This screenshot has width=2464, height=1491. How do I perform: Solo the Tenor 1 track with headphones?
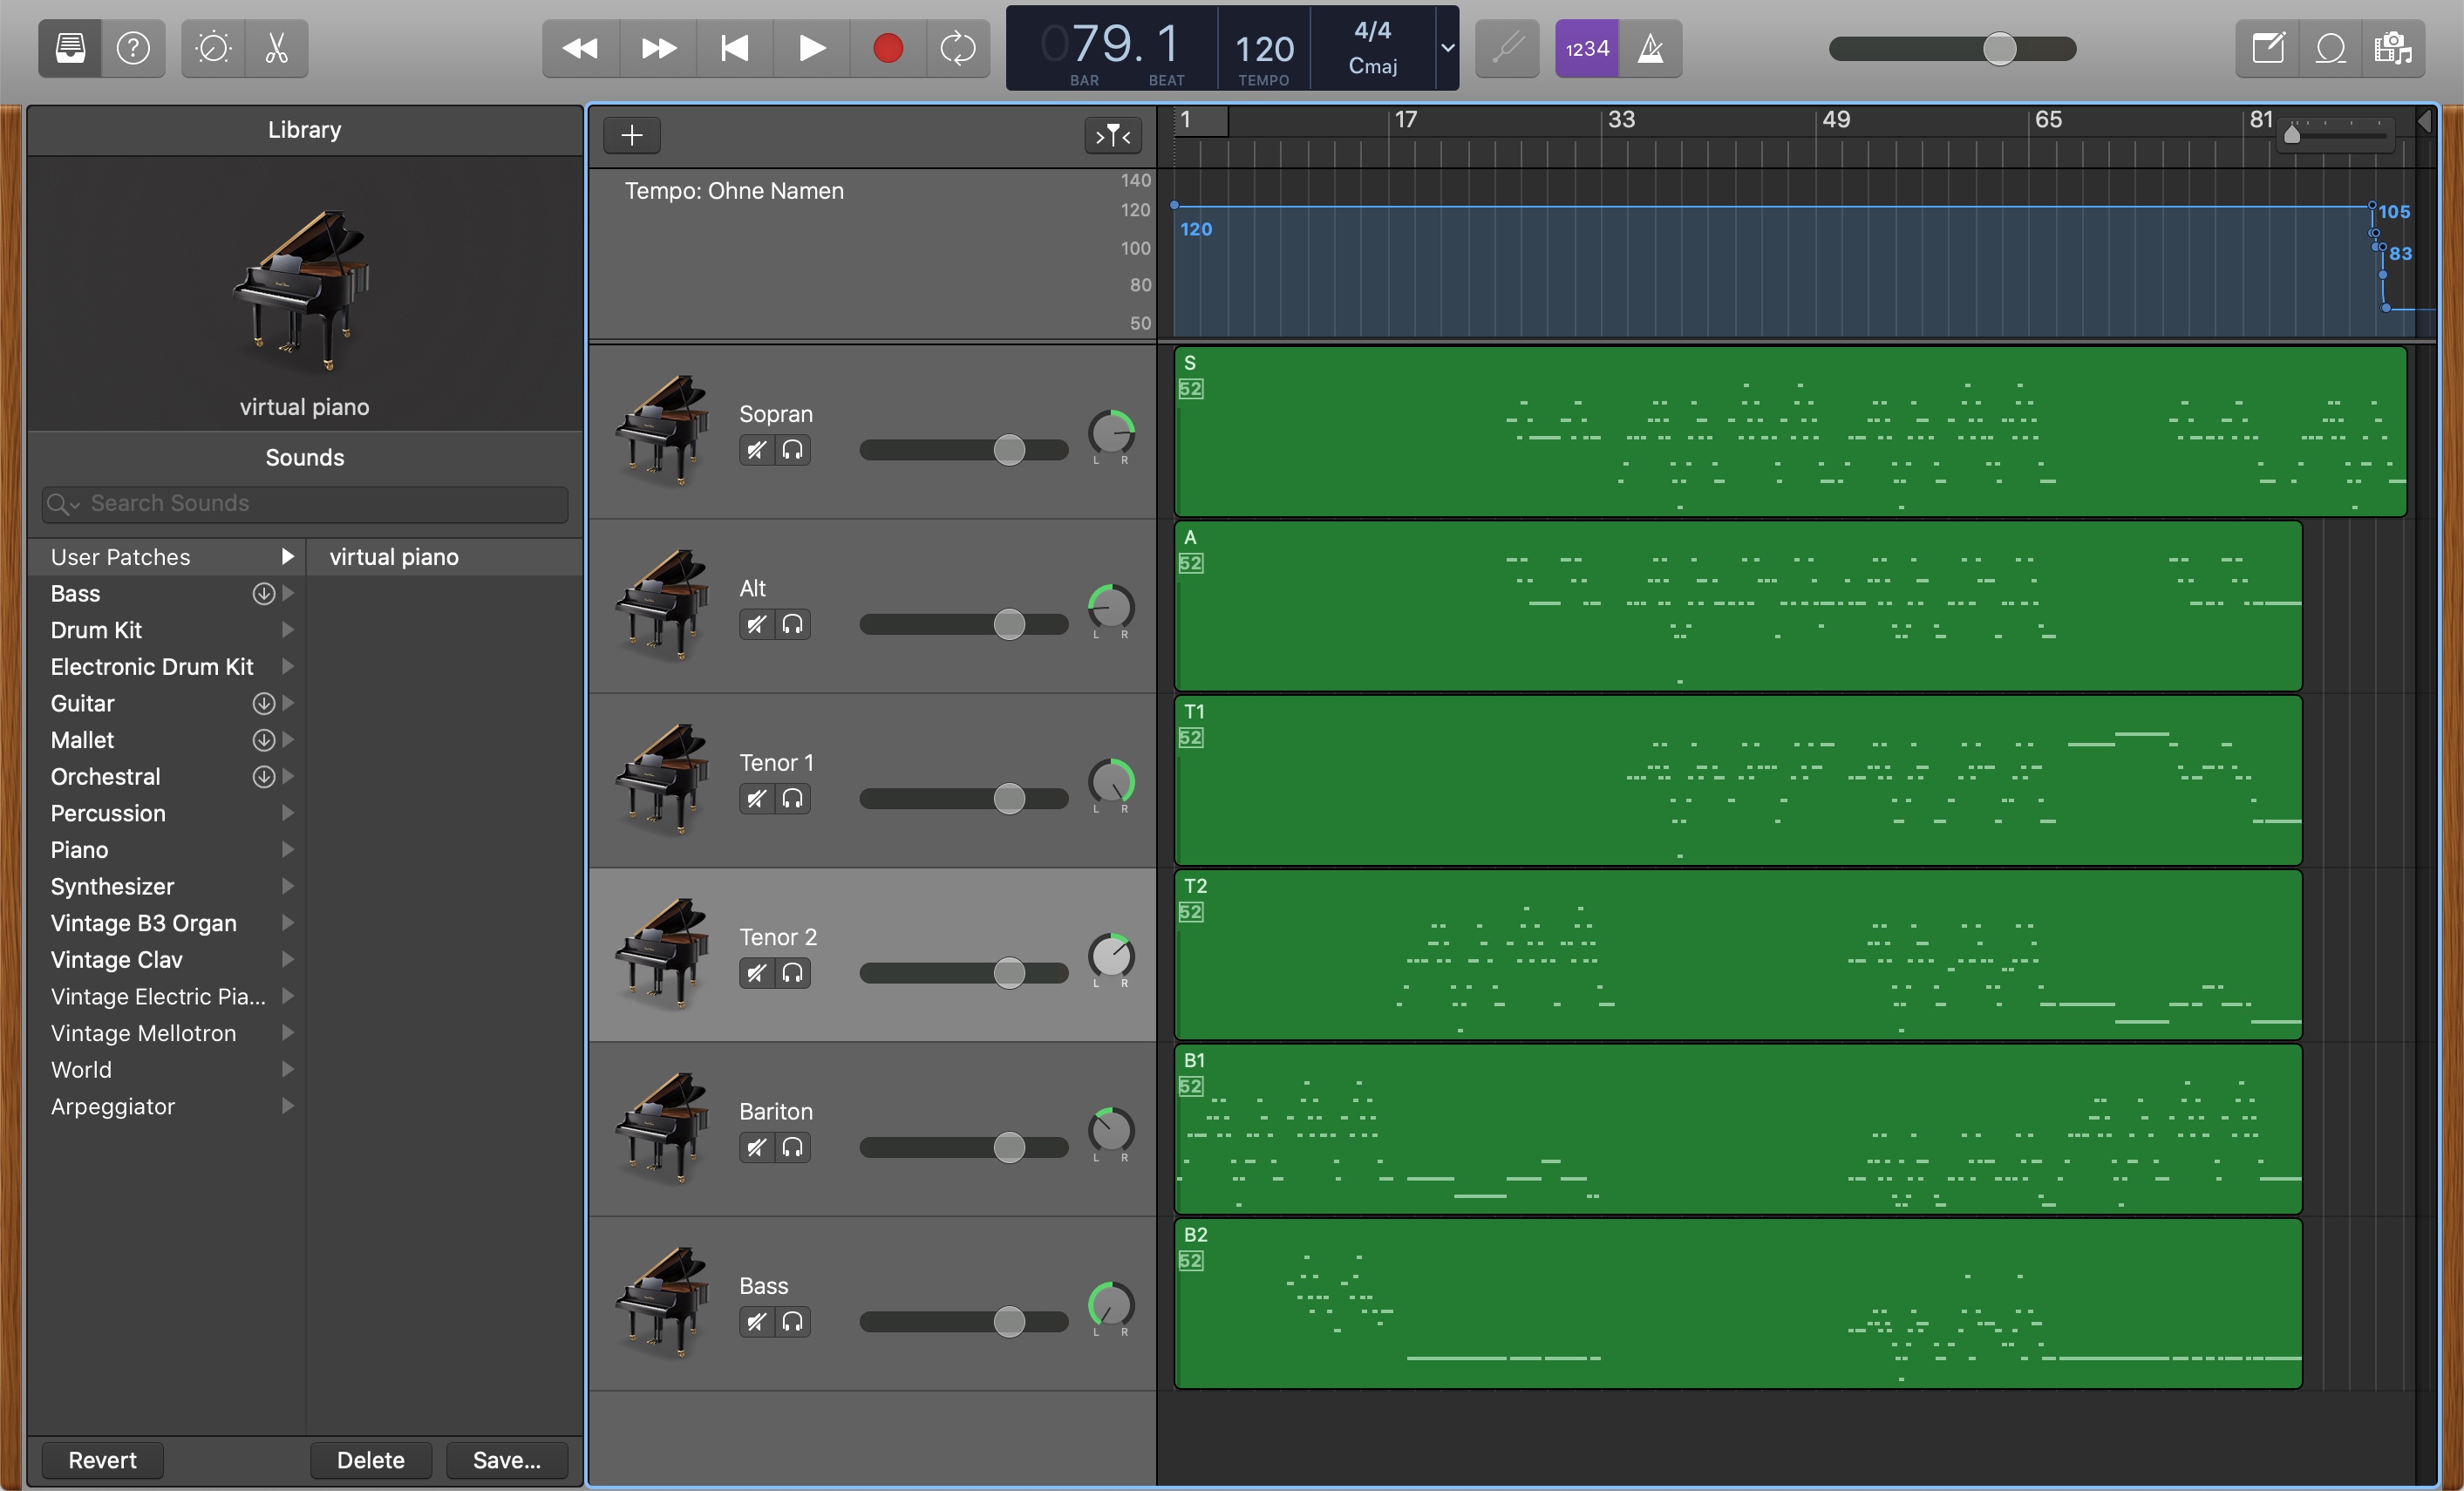tap(792, 799)
